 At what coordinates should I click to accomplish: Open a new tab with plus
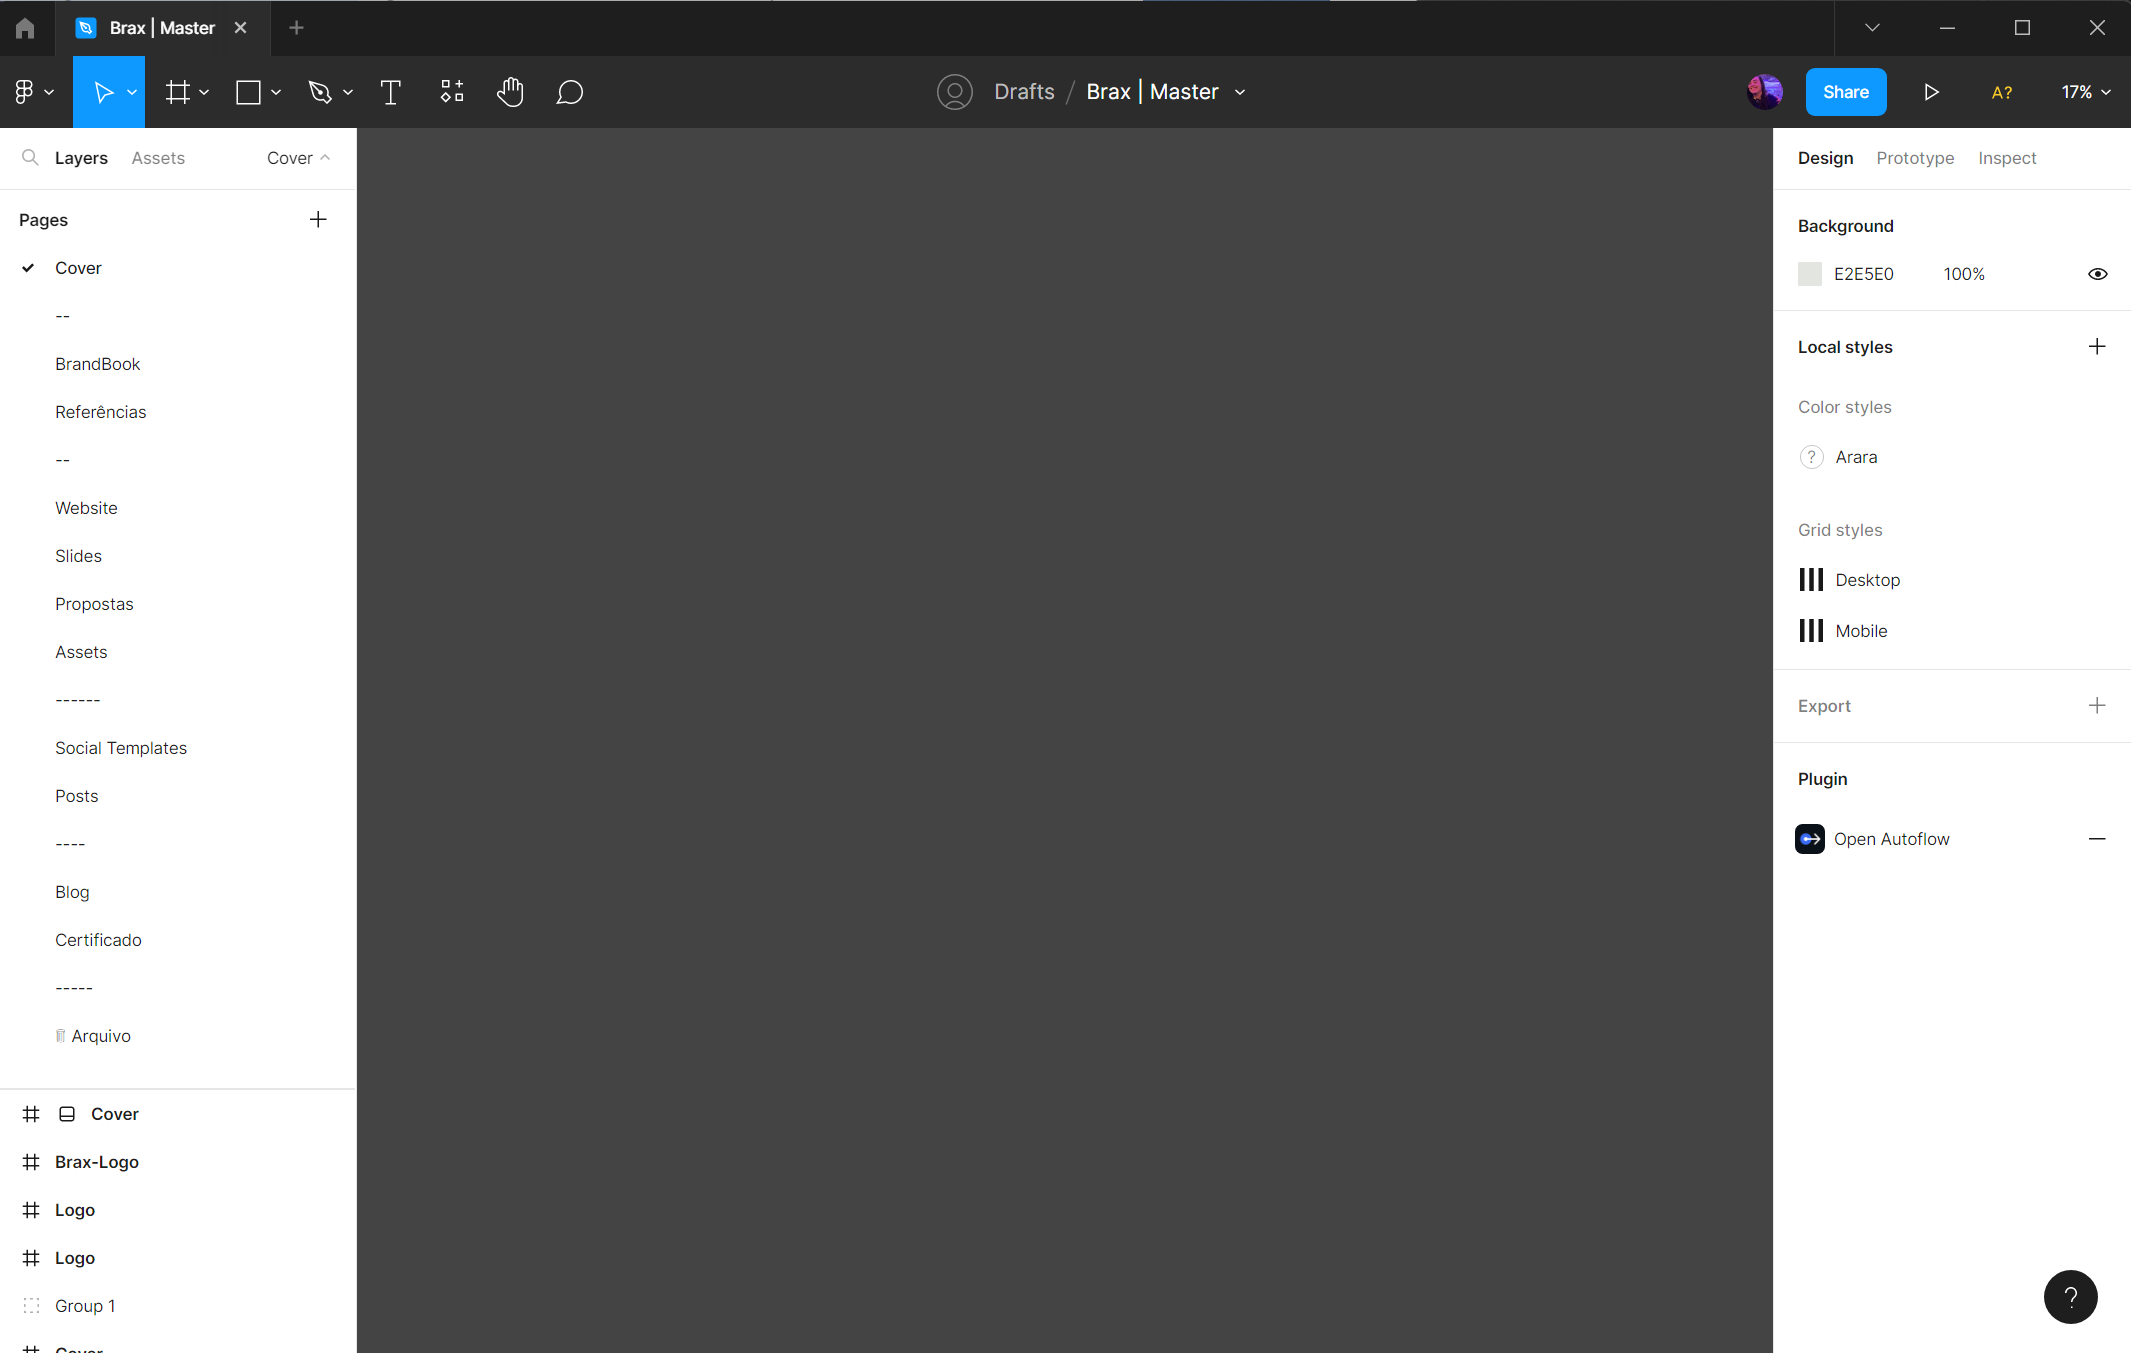[296, 28]
